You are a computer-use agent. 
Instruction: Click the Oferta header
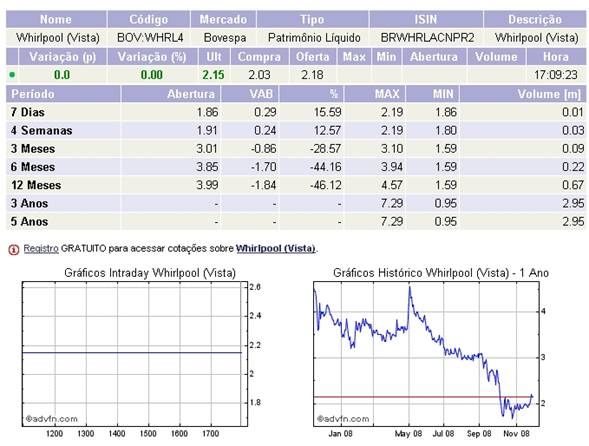pos(313,57)
